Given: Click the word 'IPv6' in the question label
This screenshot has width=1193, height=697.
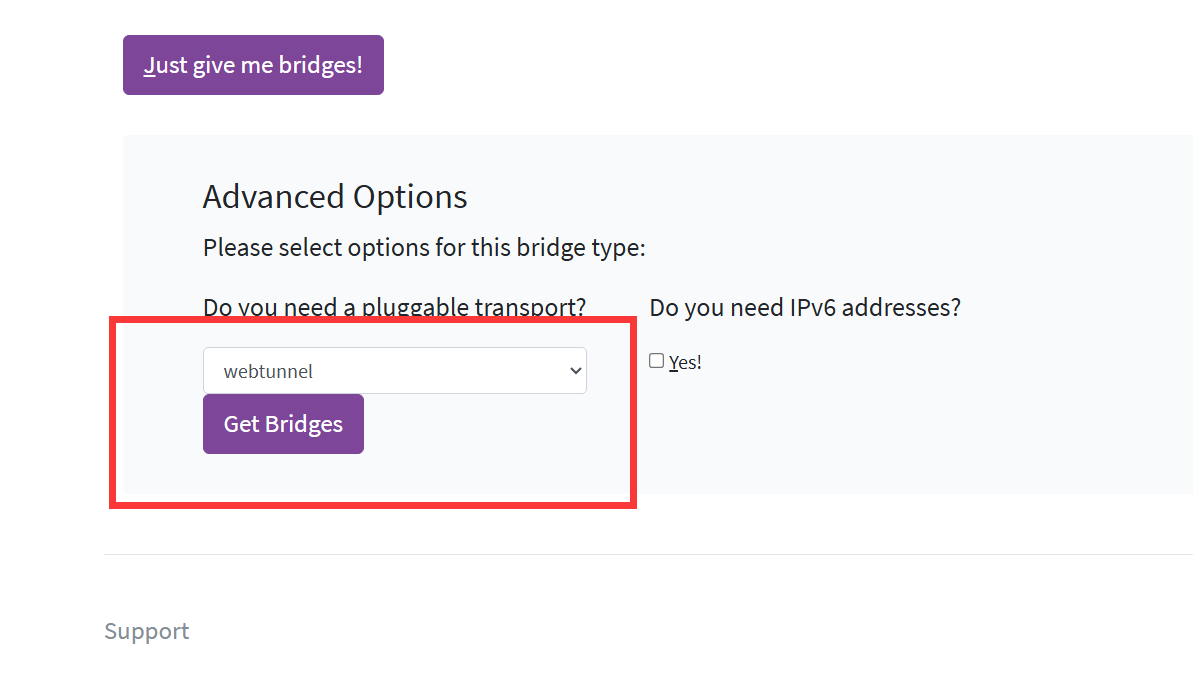Looking at the screenshot, I should [x=813, y=307].
